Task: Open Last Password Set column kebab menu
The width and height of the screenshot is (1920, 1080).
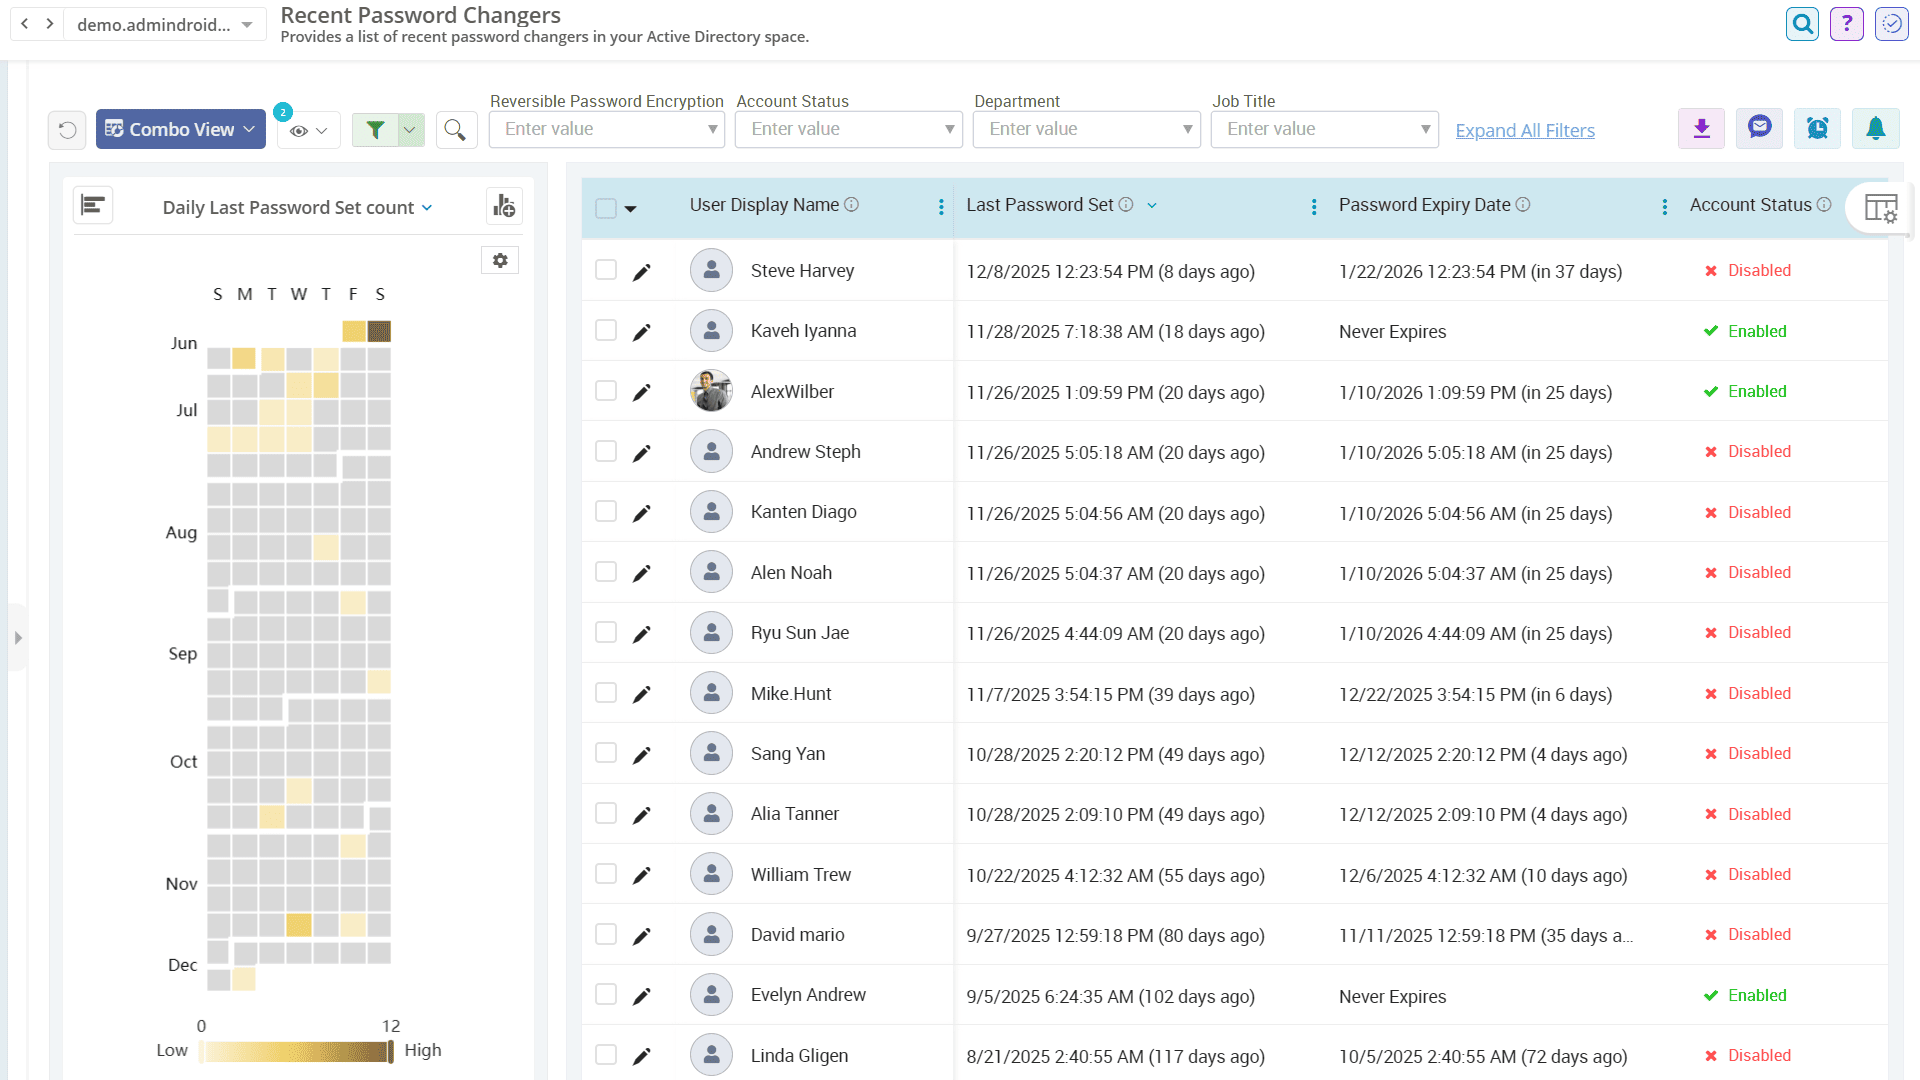Action: 1314,206
